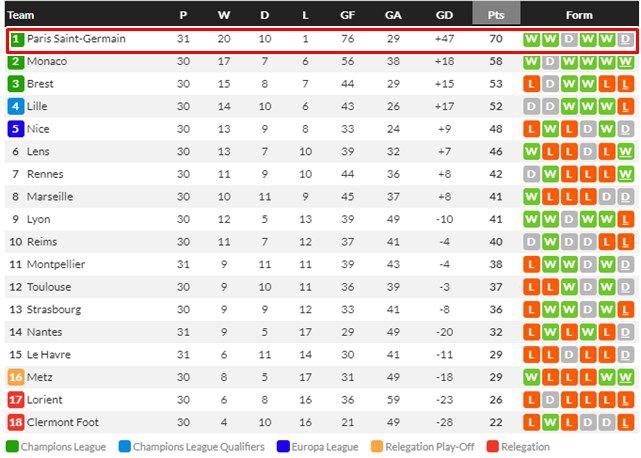Screen dimensions: 641x458
Task: Click Paris Saint-Germain's rank 1 badge
Action: (x=16, y=40)
